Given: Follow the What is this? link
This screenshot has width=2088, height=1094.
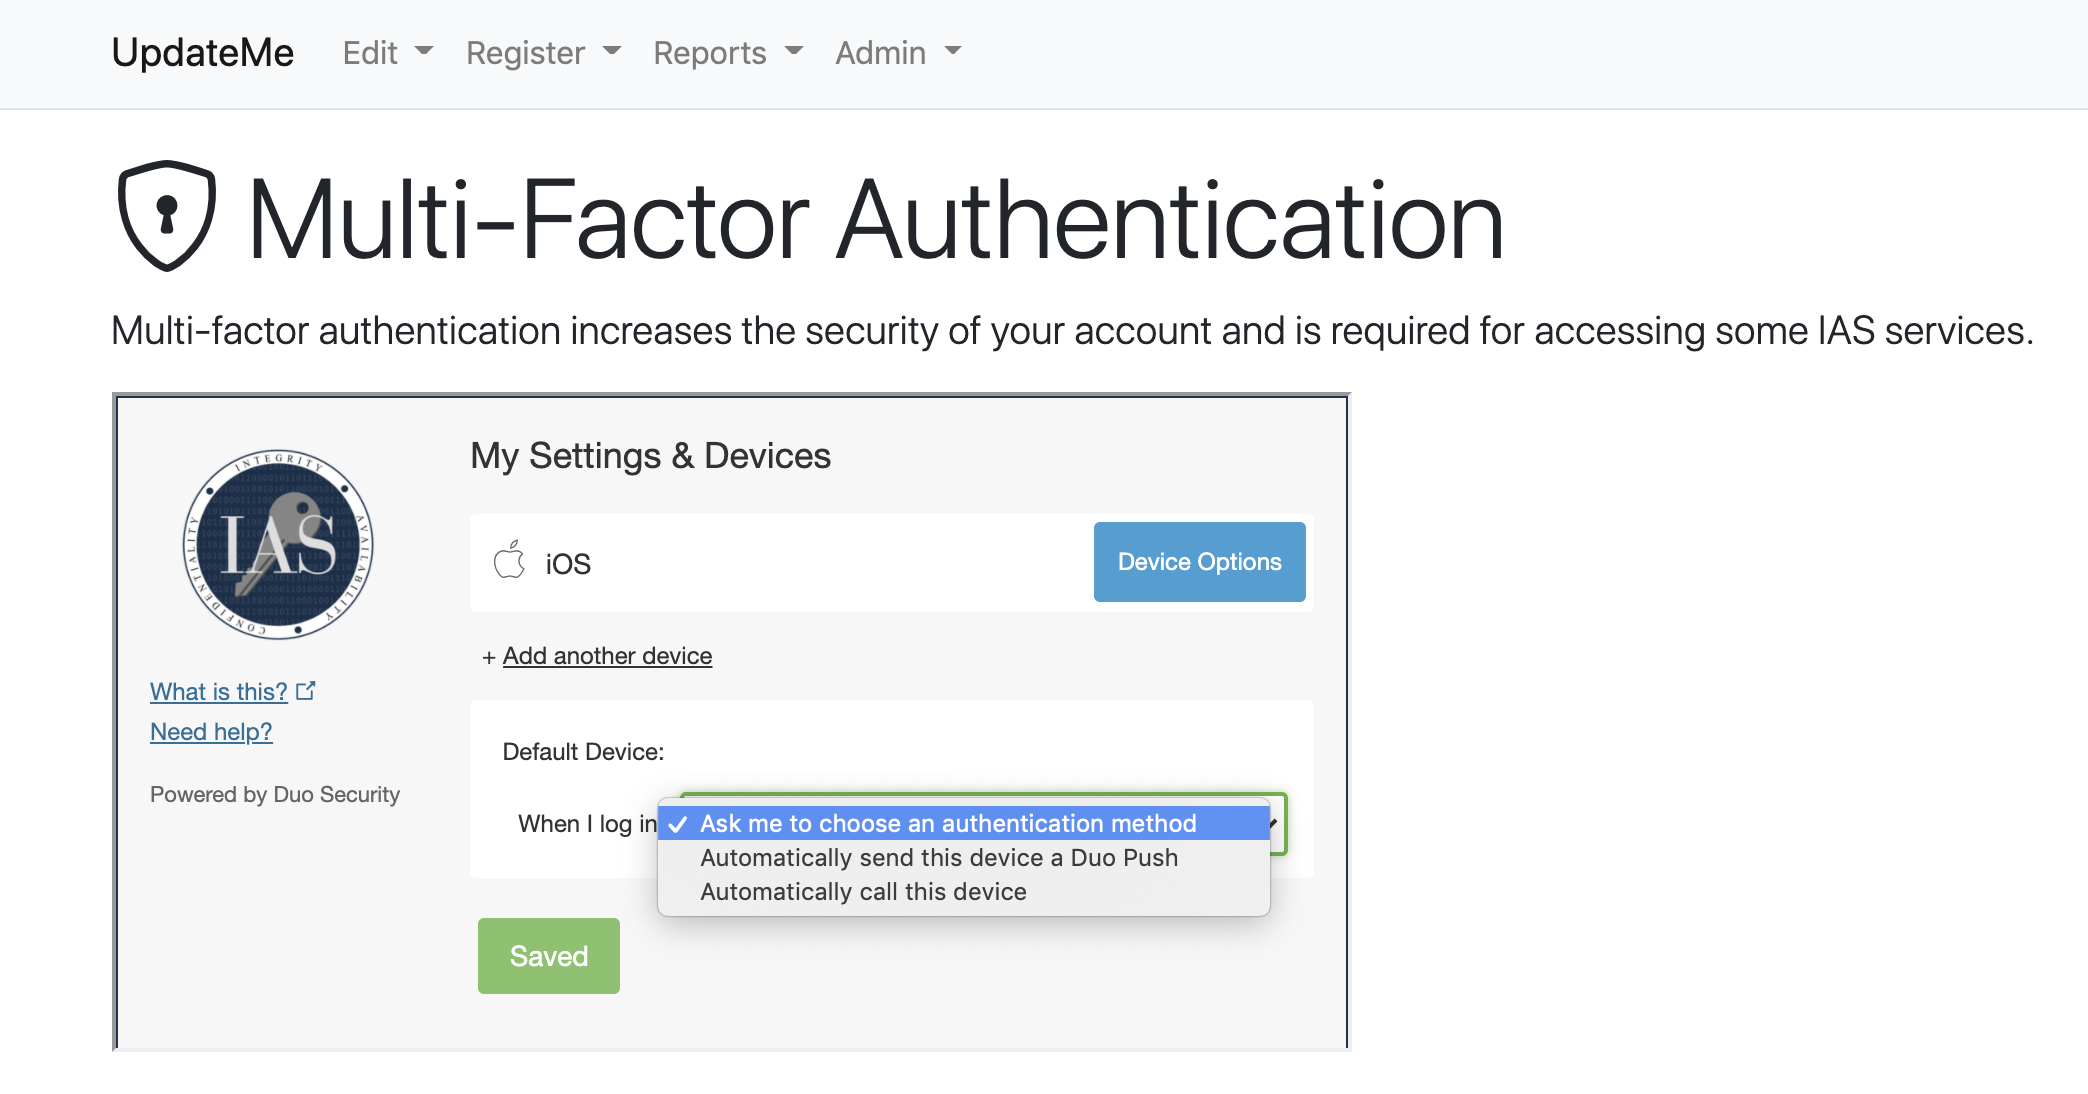Looking at the screenshot, I should pyautogui.click(x=218, y=692).
